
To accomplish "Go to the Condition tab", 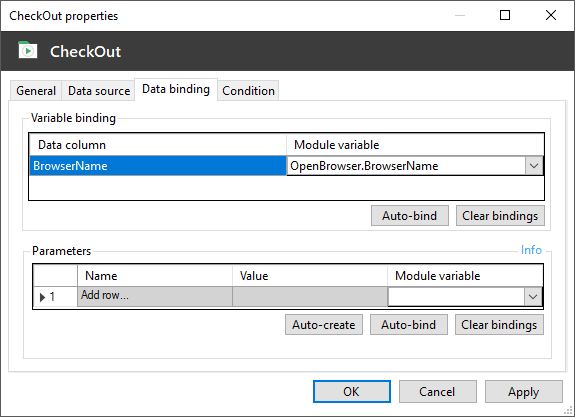I will [248, 91].
